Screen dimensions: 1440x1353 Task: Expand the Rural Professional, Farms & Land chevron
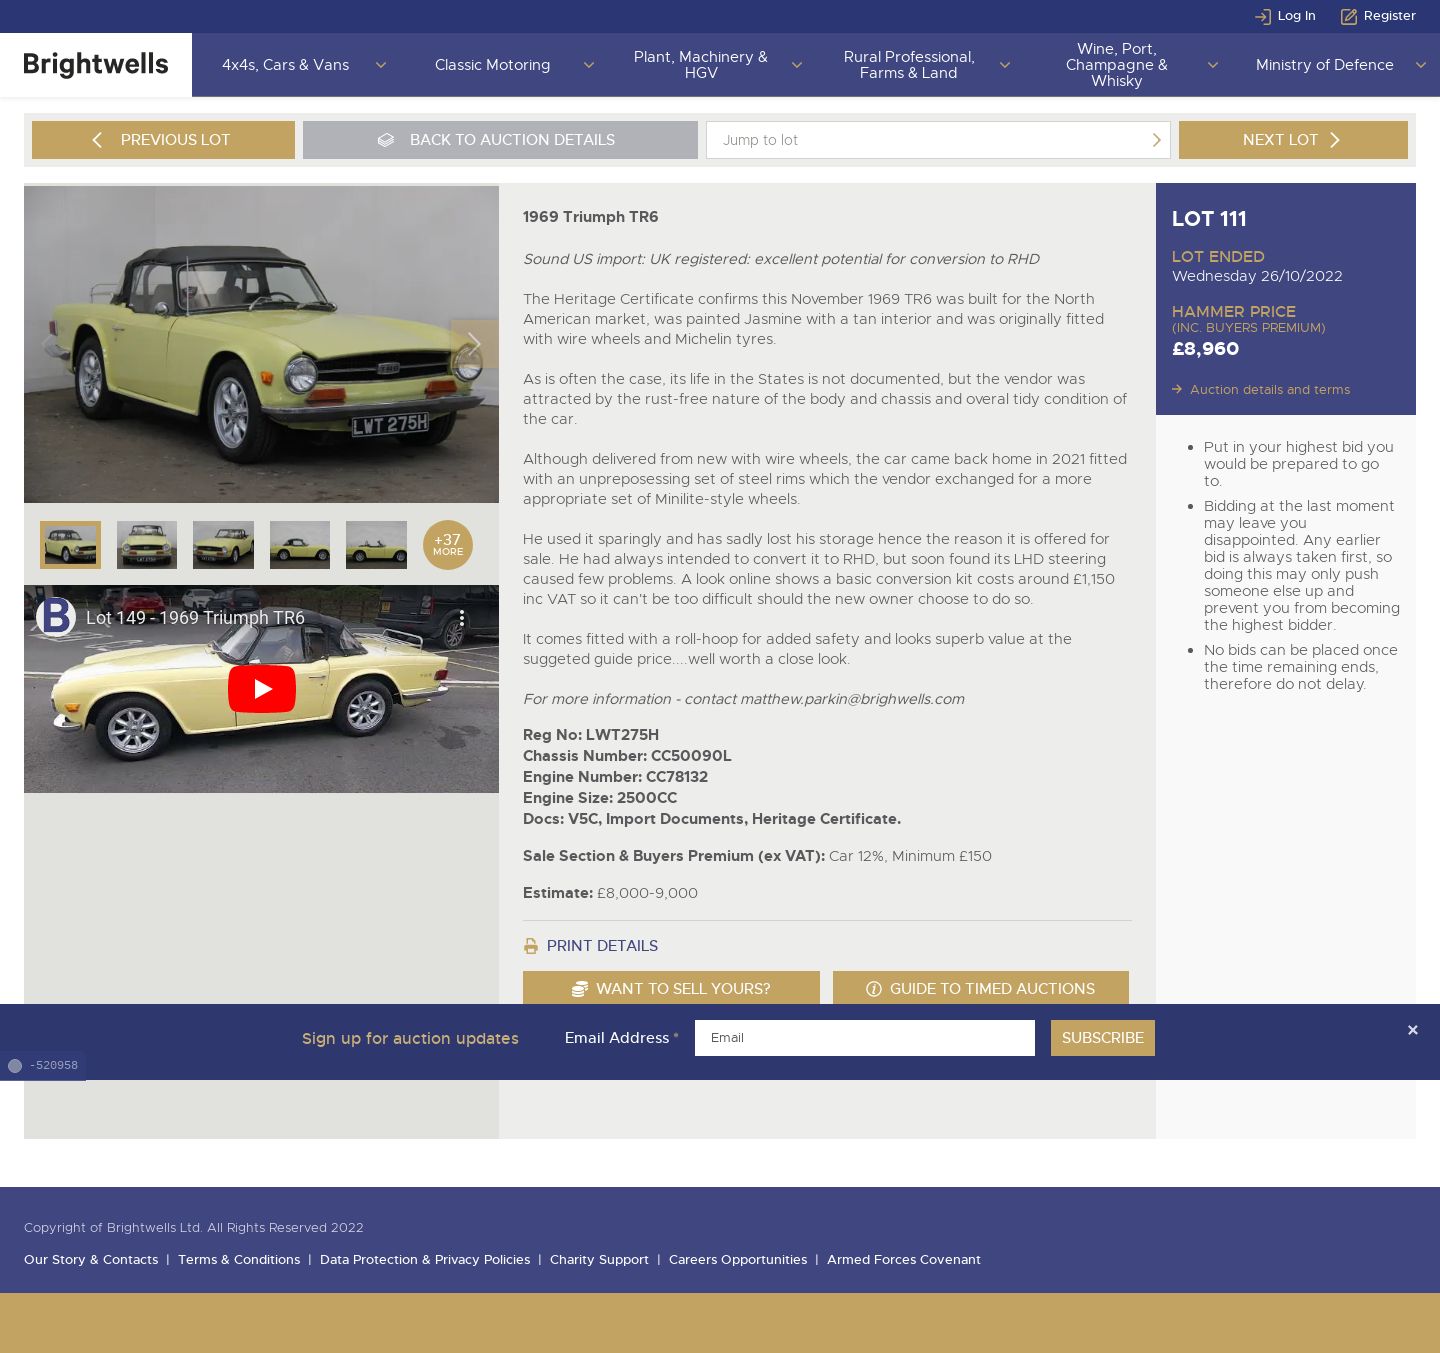(1004, 65)
